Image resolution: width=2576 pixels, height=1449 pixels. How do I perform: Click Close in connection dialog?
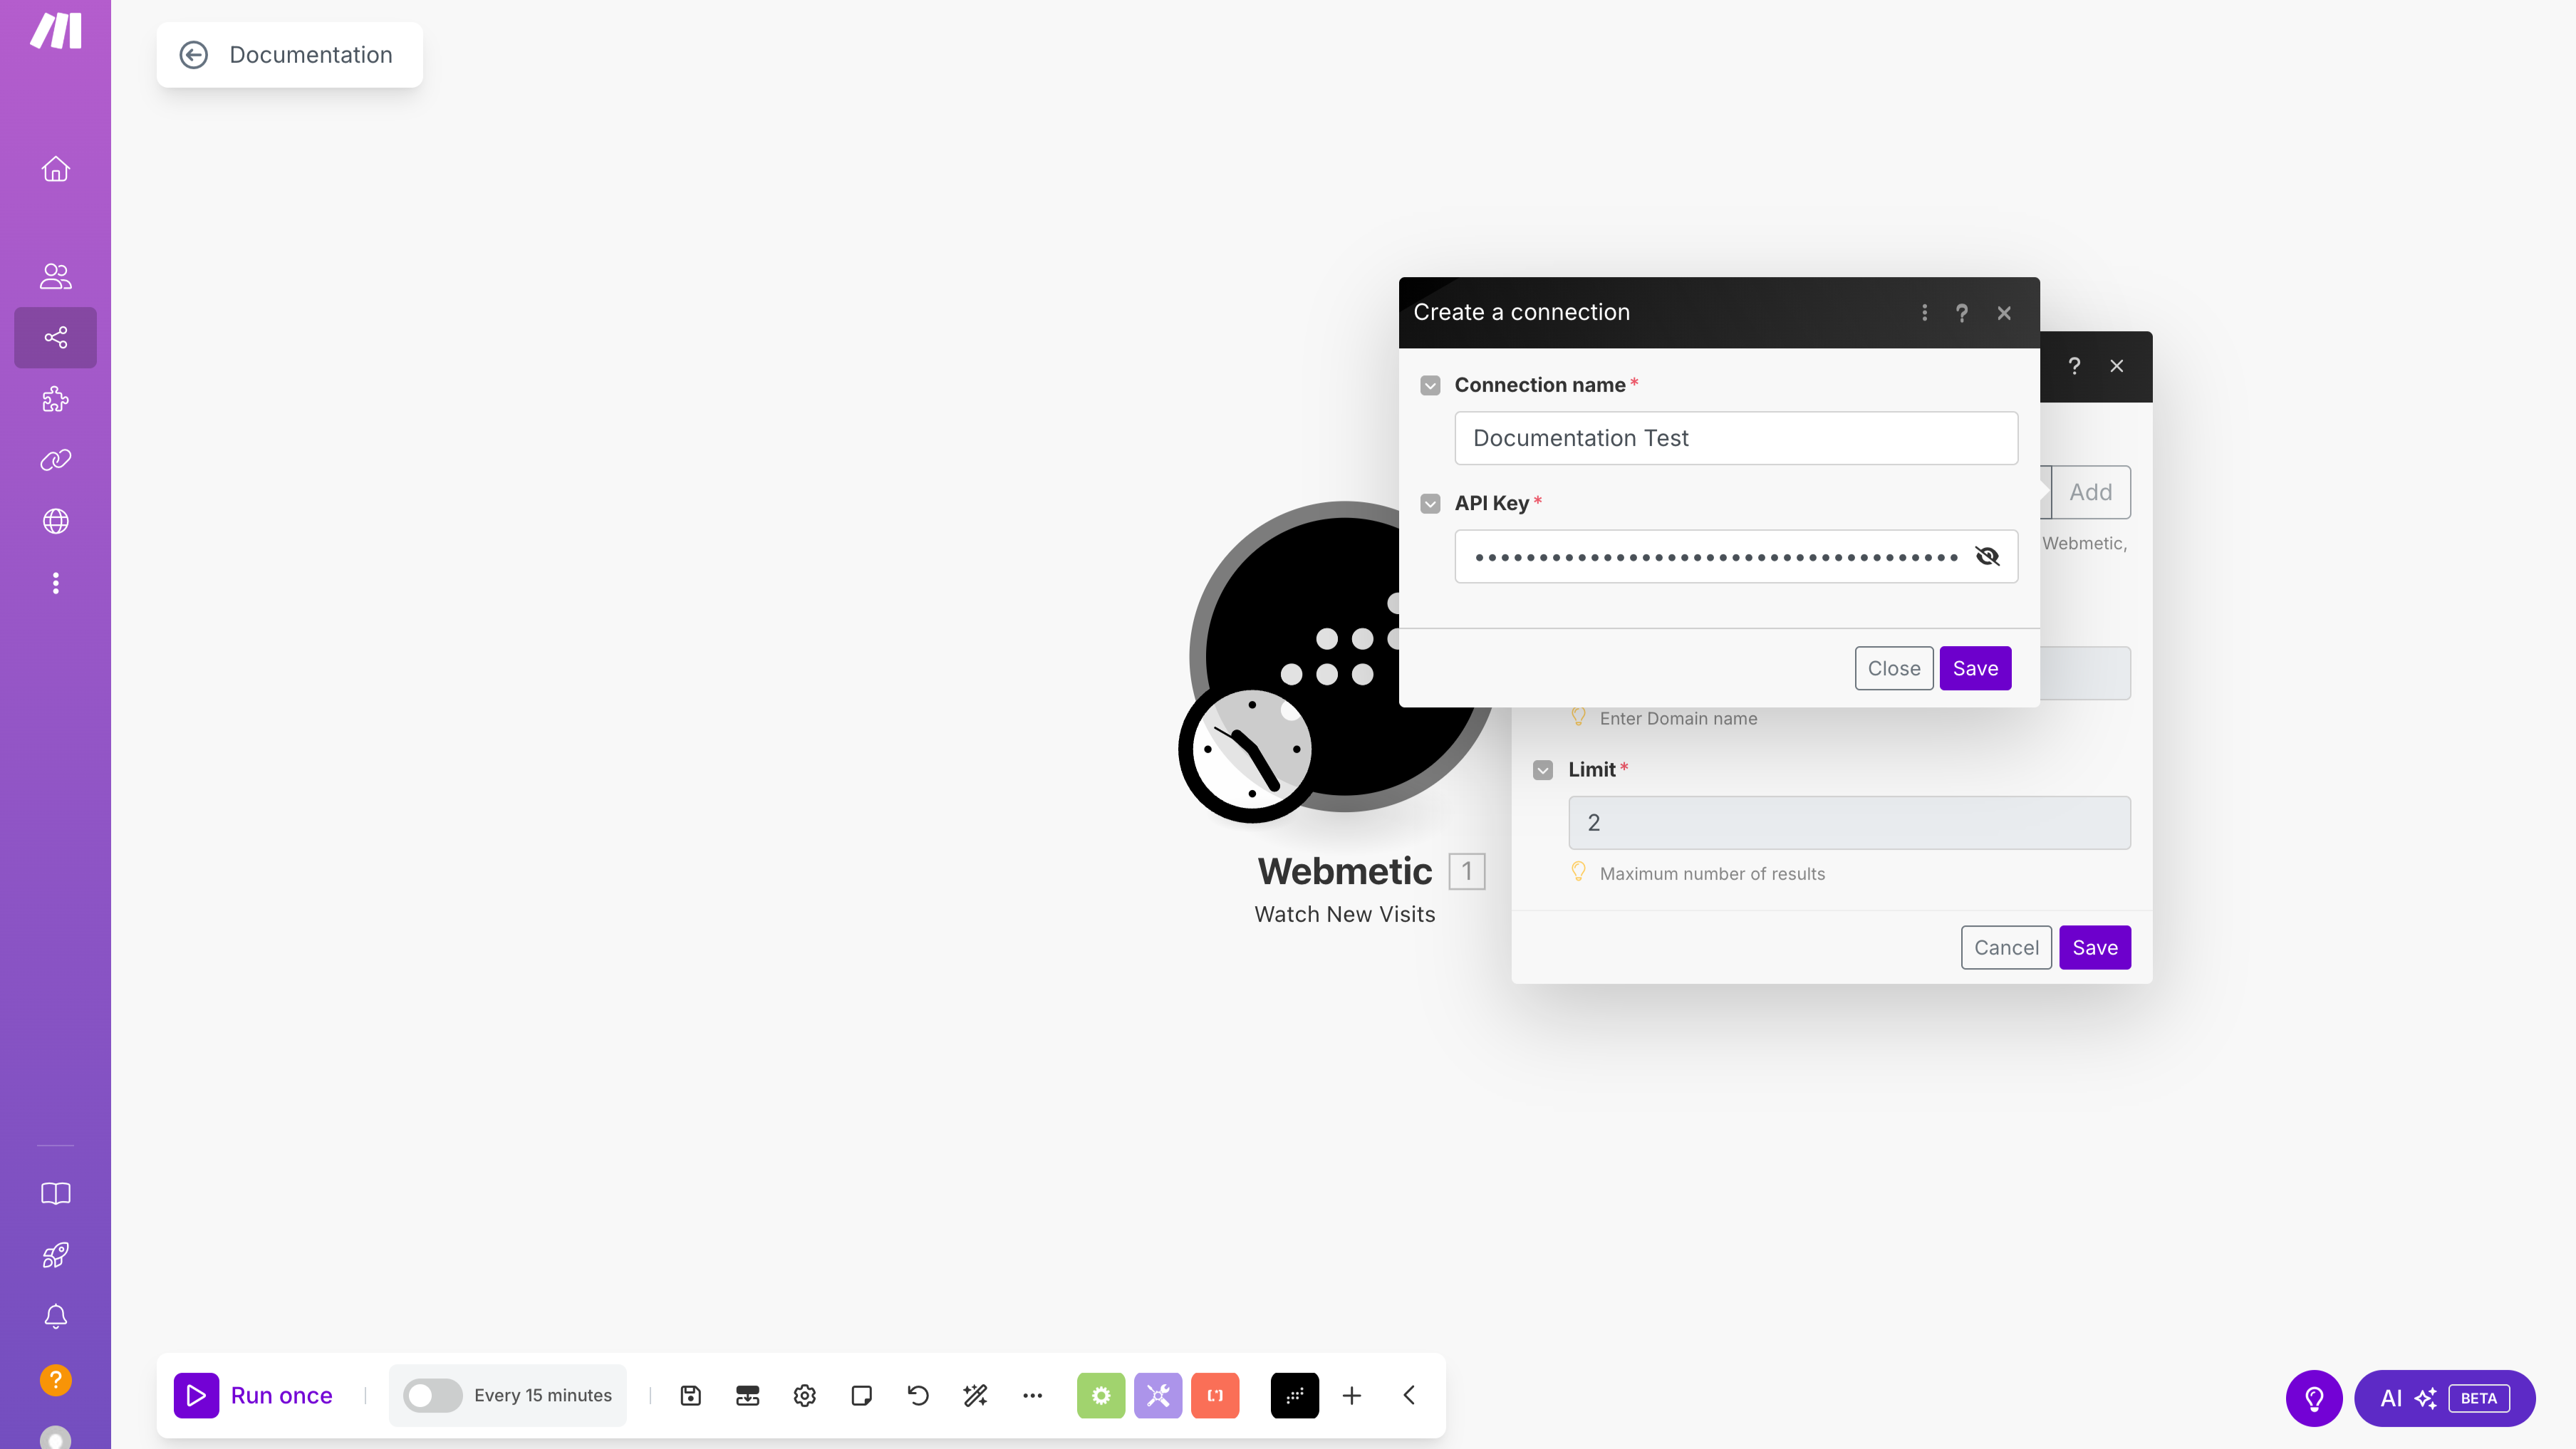[x=1894, y=668]
